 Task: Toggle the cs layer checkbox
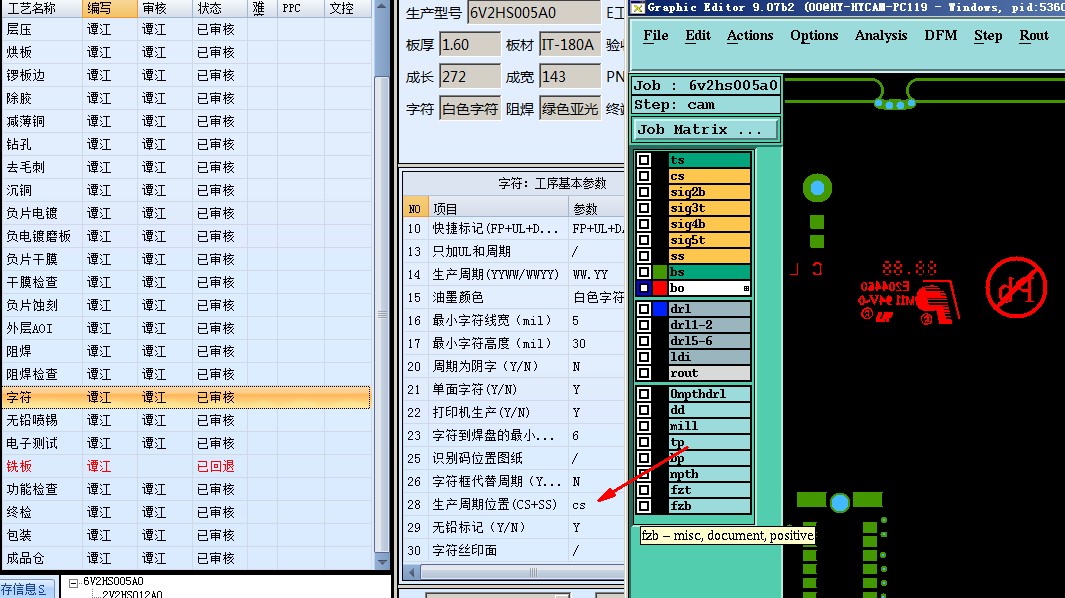point(644,177)
